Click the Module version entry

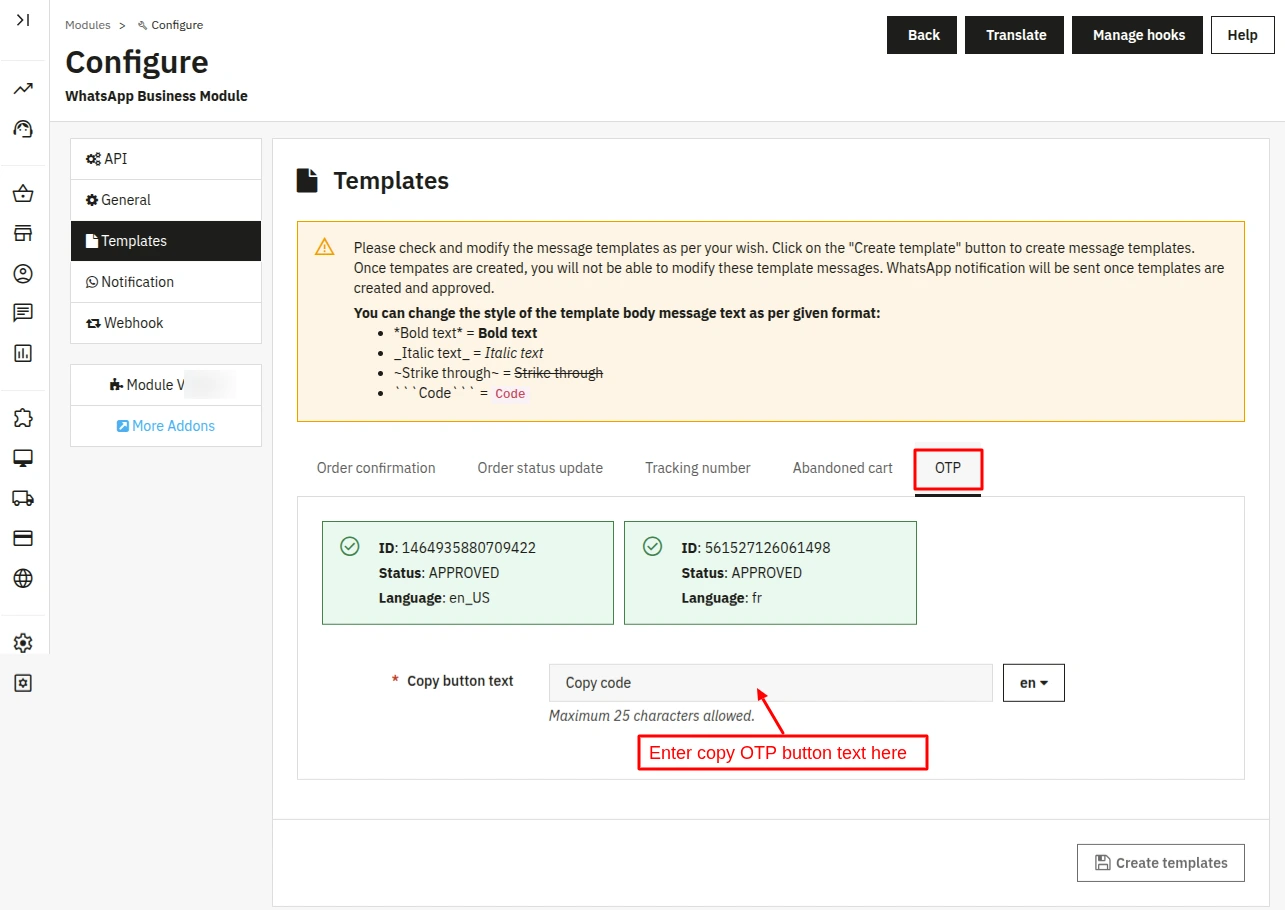click(x=166, y=385)
